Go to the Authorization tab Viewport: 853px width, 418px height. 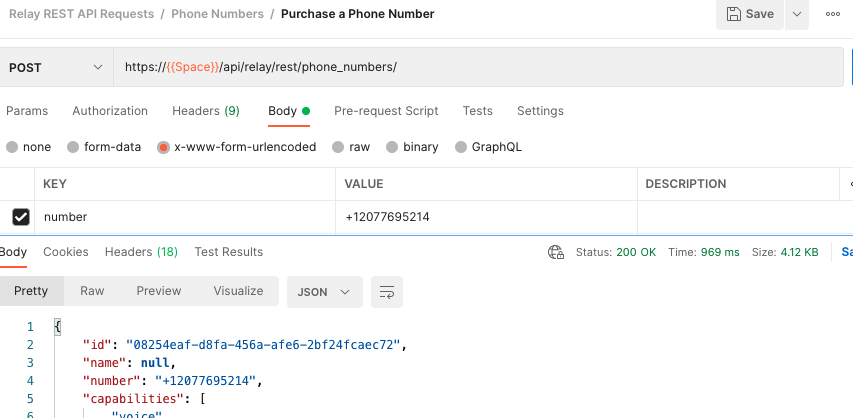pyautogui.click(x=110, y=111)
